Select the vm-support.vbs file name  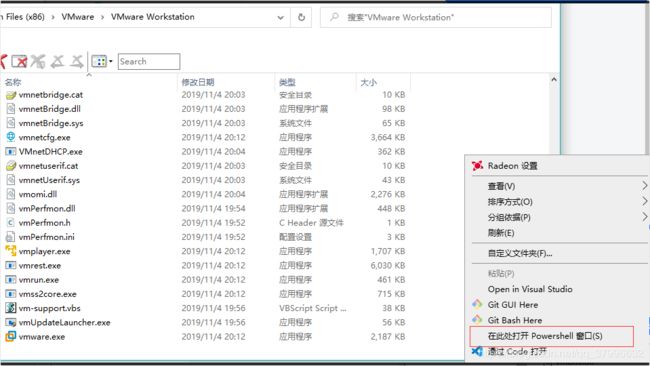tap(50, 308)
